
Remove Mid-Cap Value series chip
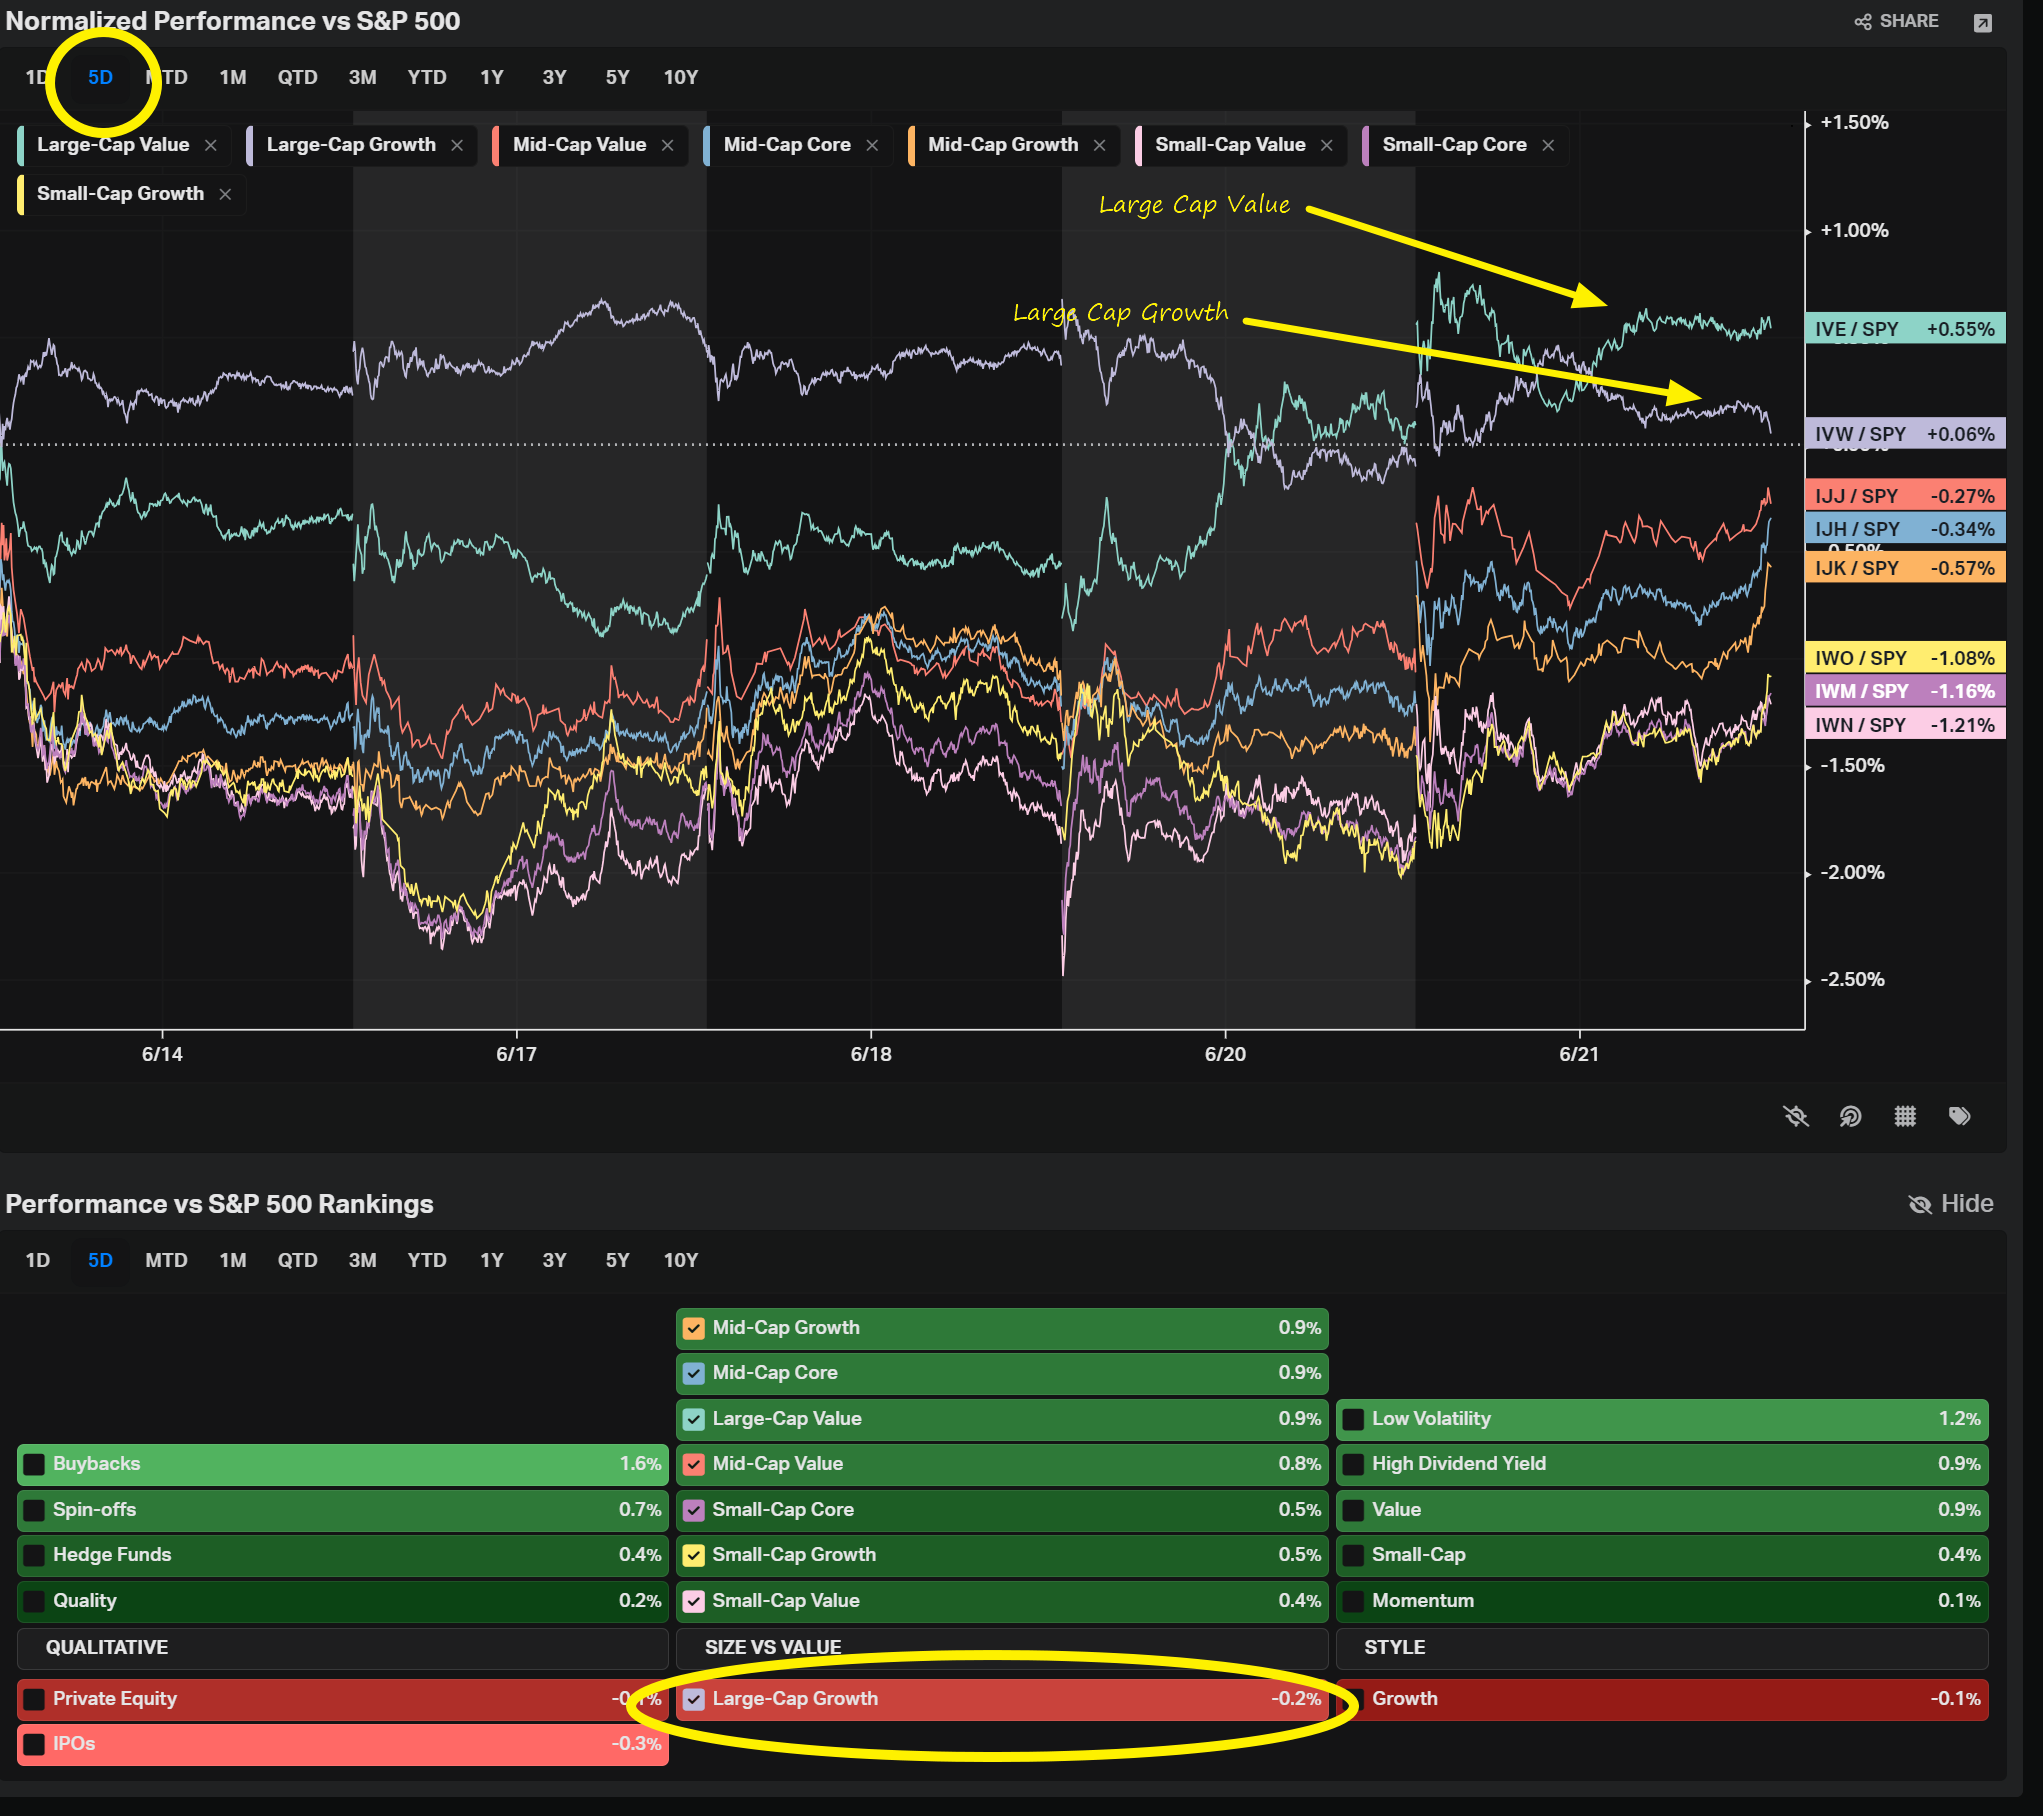(668, 145)
